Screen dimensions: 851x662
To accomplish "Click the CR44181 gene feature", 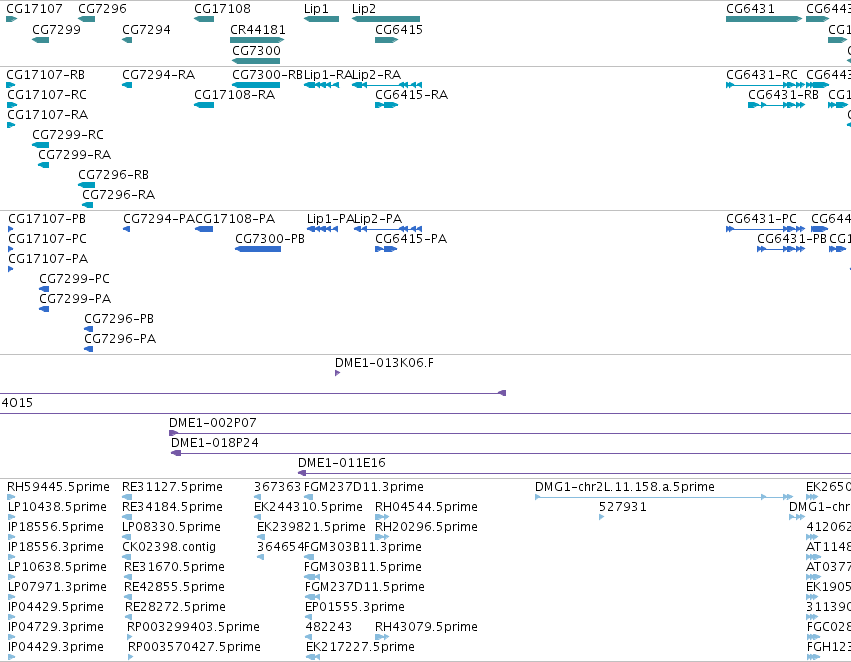I will pos(257,40).
